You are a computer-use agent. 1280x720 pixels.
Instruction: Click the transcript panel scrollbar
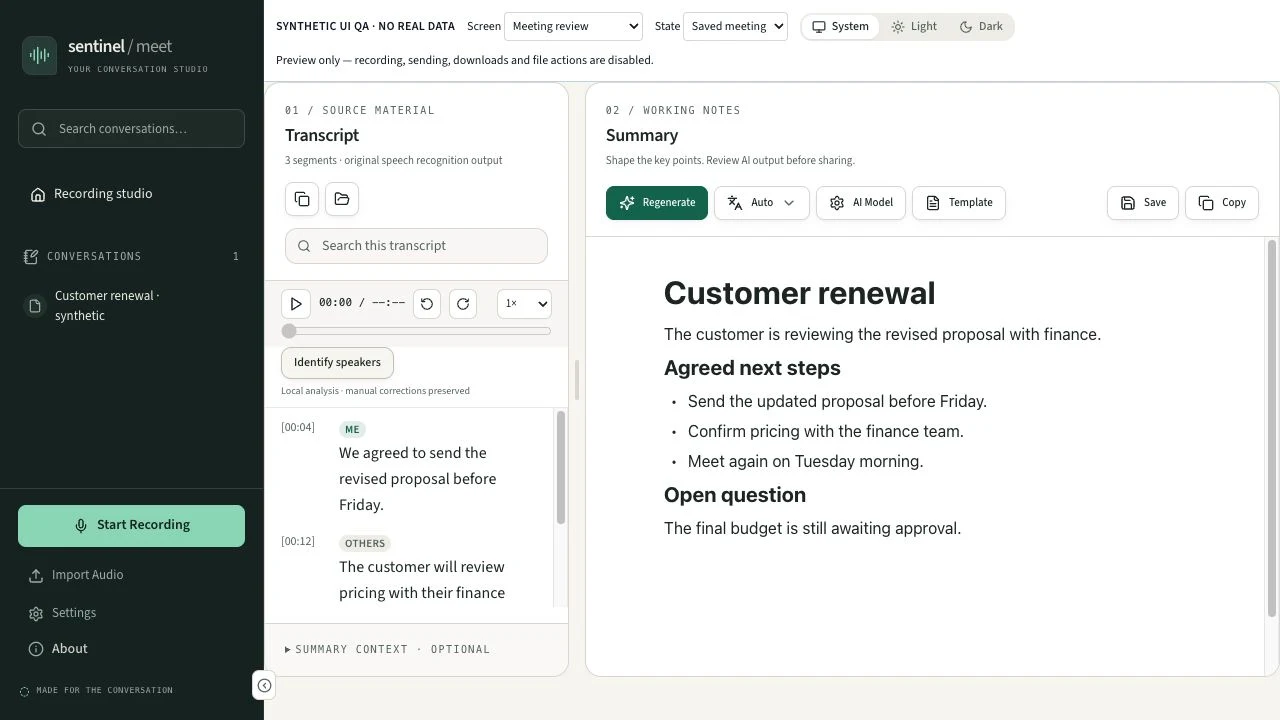pos(560,468)
